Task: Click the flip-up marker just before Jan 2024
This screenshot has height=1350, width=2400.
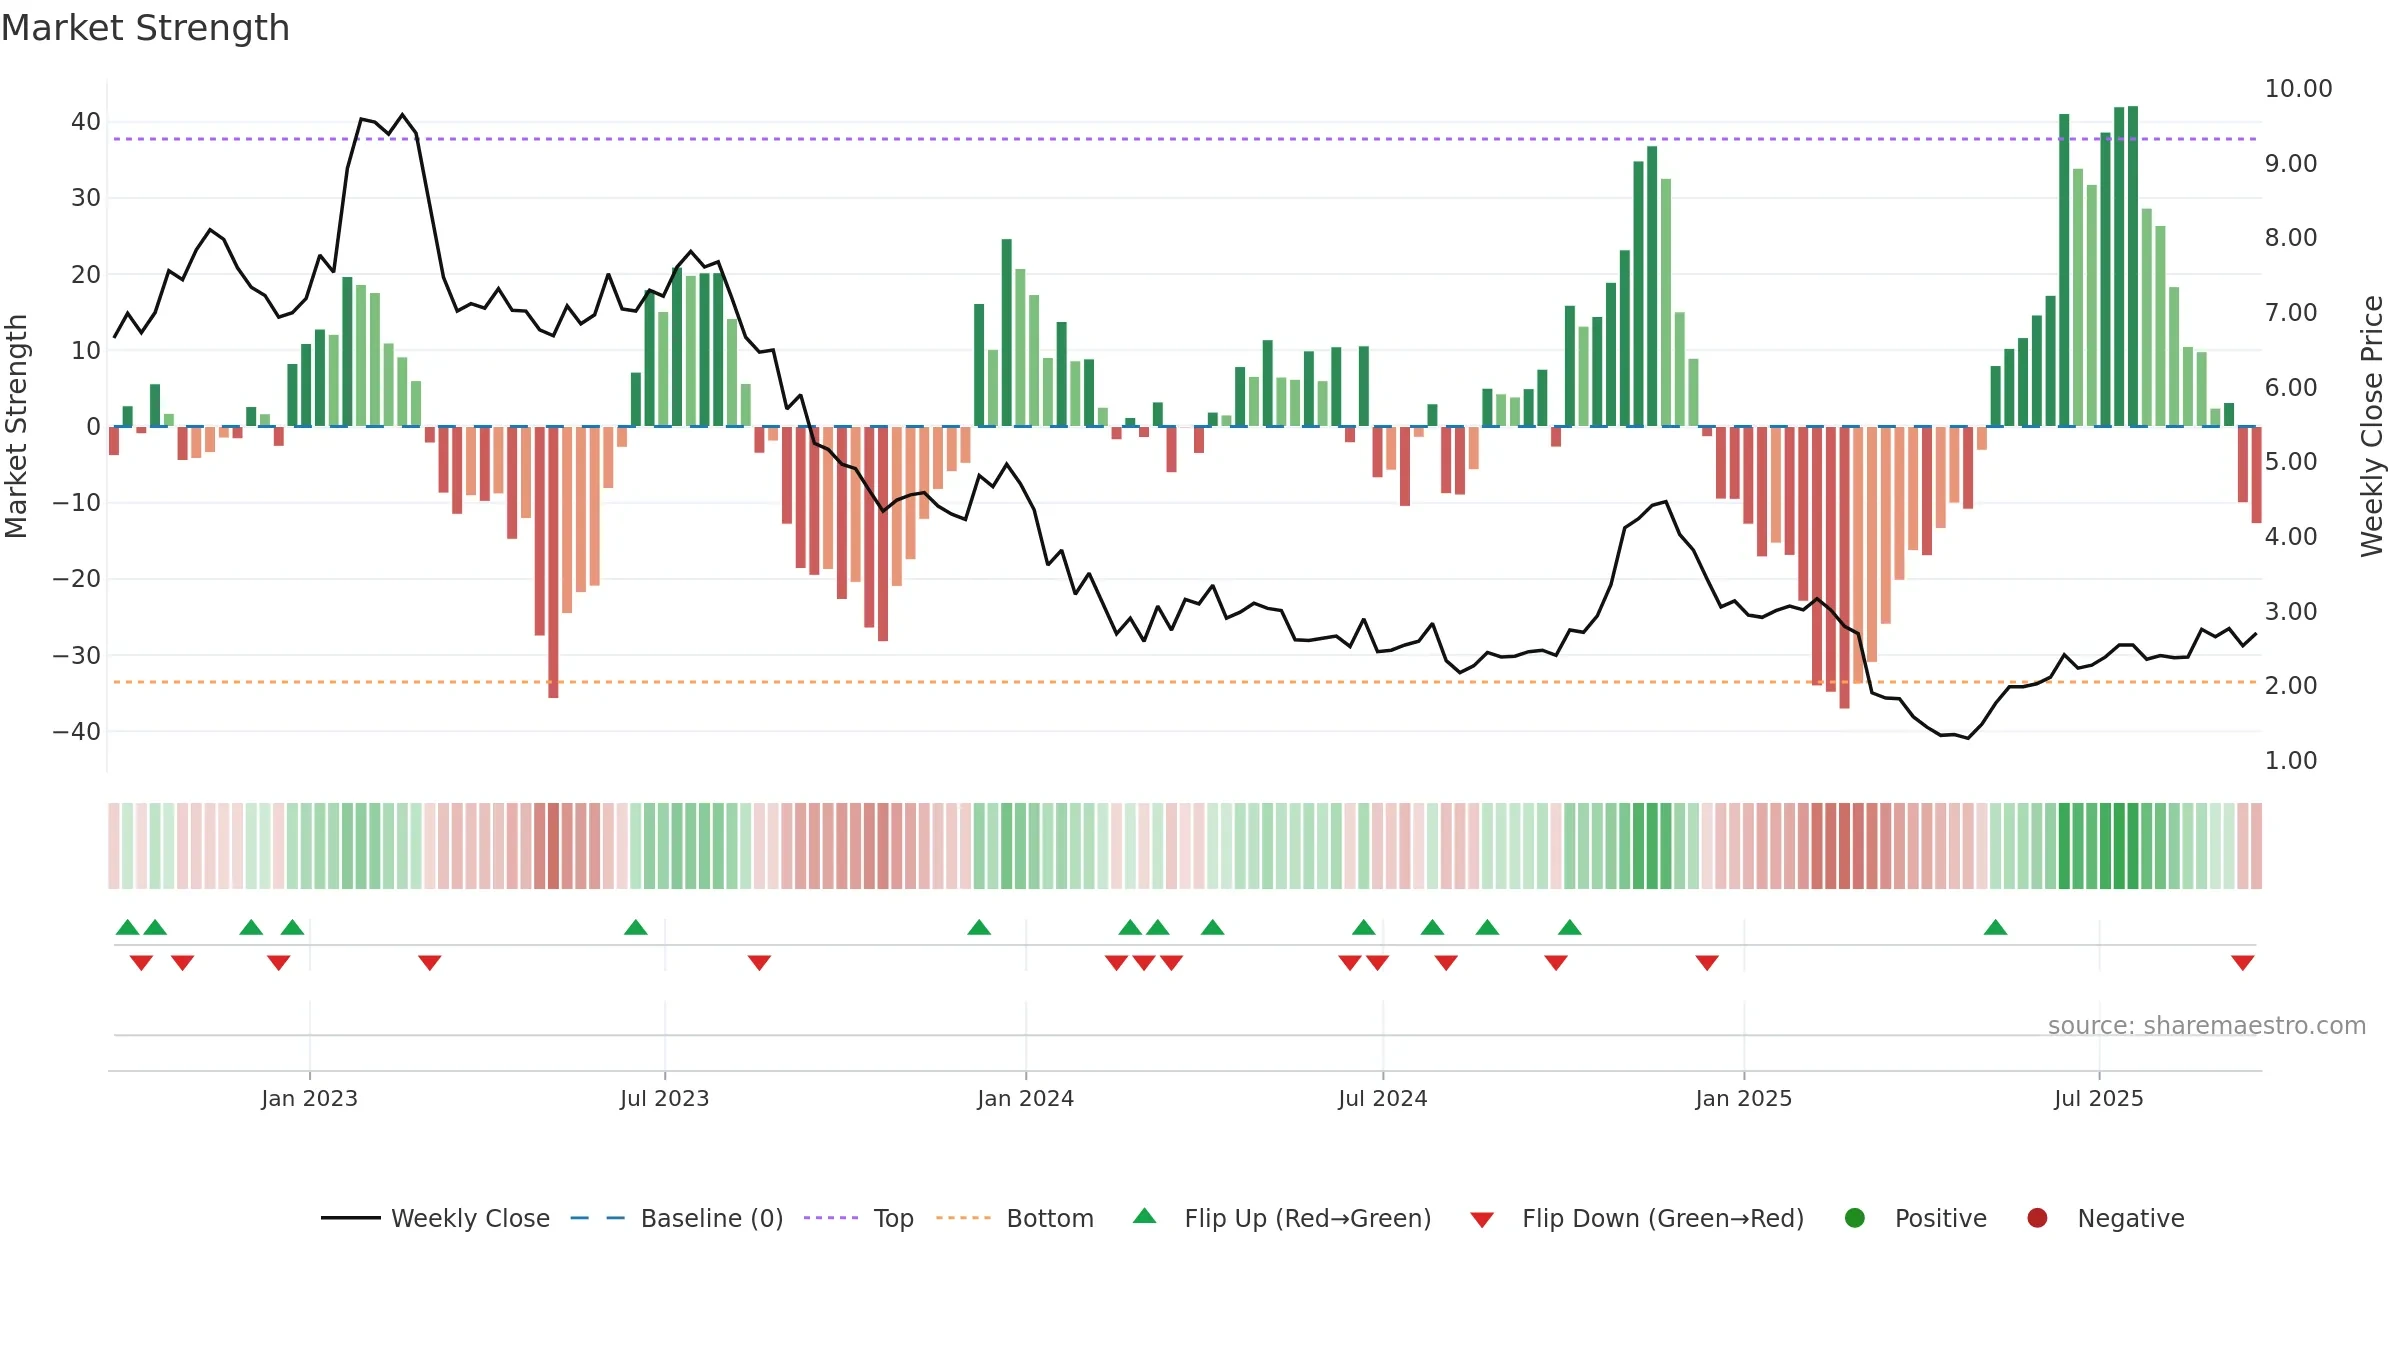Action: point(979,927)
